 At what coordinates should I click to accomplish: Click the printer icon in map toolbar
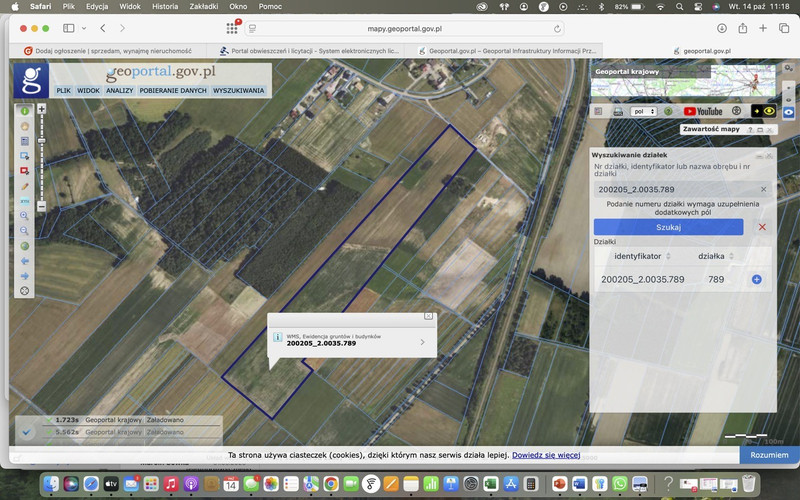(617, 111)
